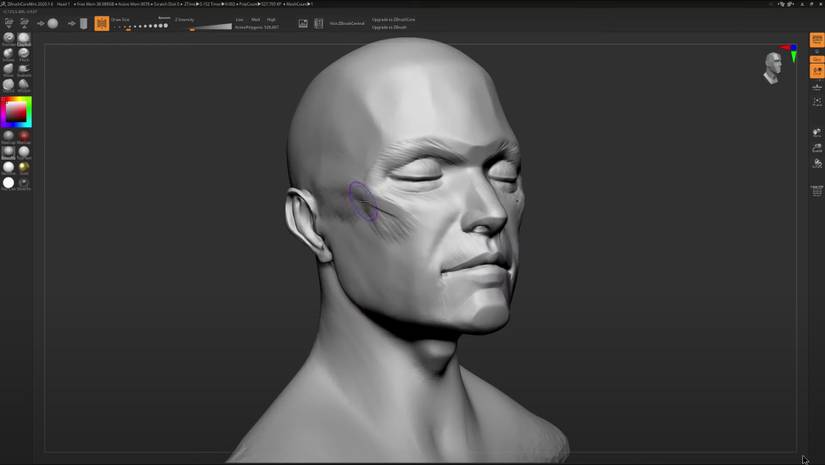
Task: Click the open file icon at top-left
Action: point(9,22)
